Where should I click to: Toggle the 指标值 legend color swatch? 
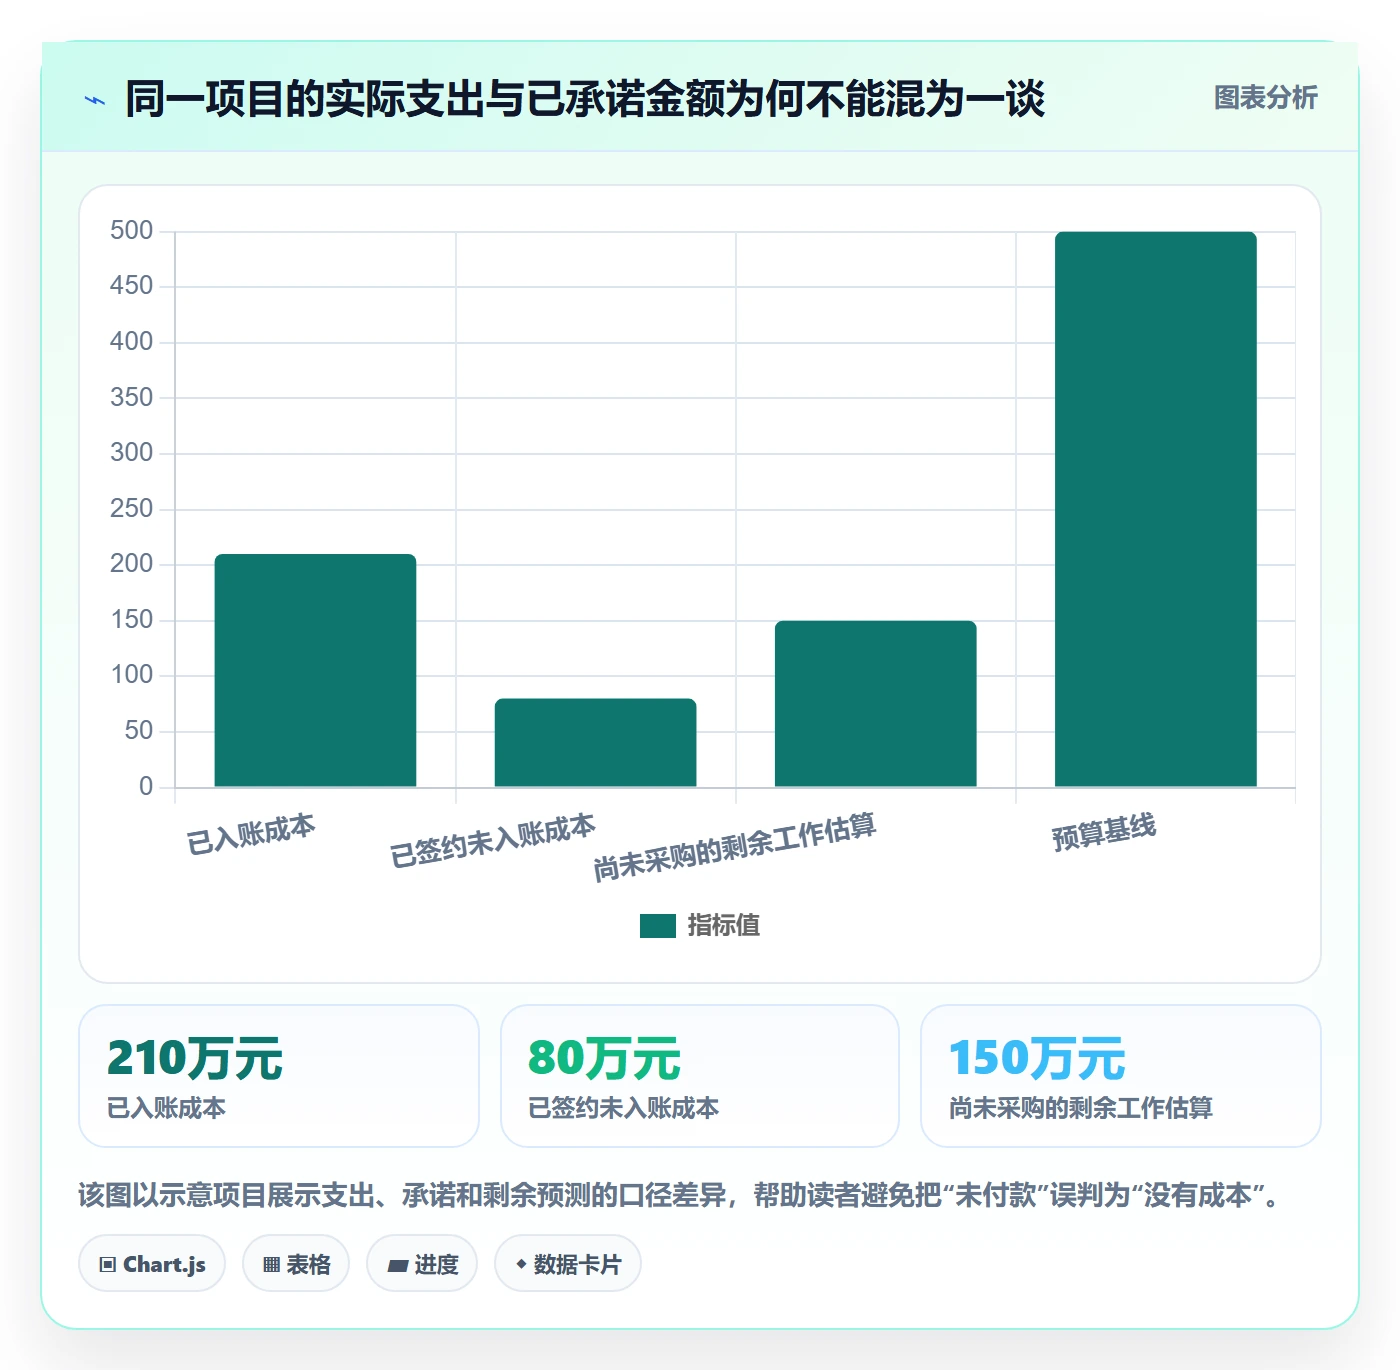(658, 926)
